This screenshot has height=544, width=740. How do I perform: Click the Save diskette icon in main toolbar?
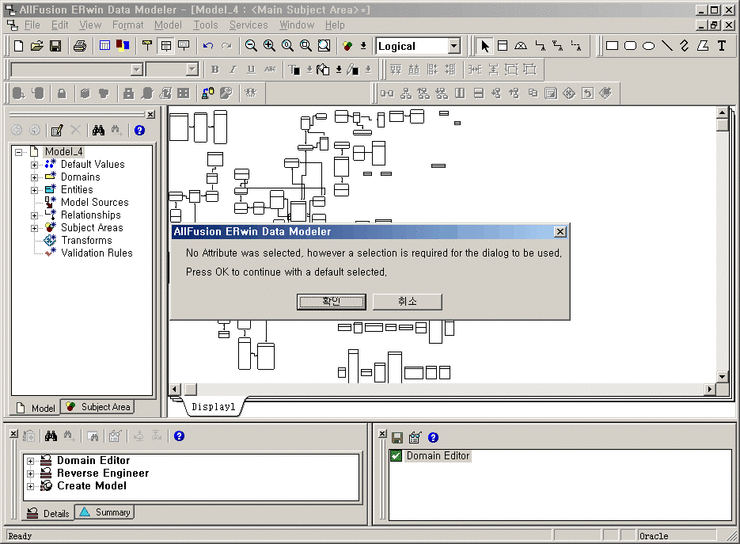coord(56,46)
